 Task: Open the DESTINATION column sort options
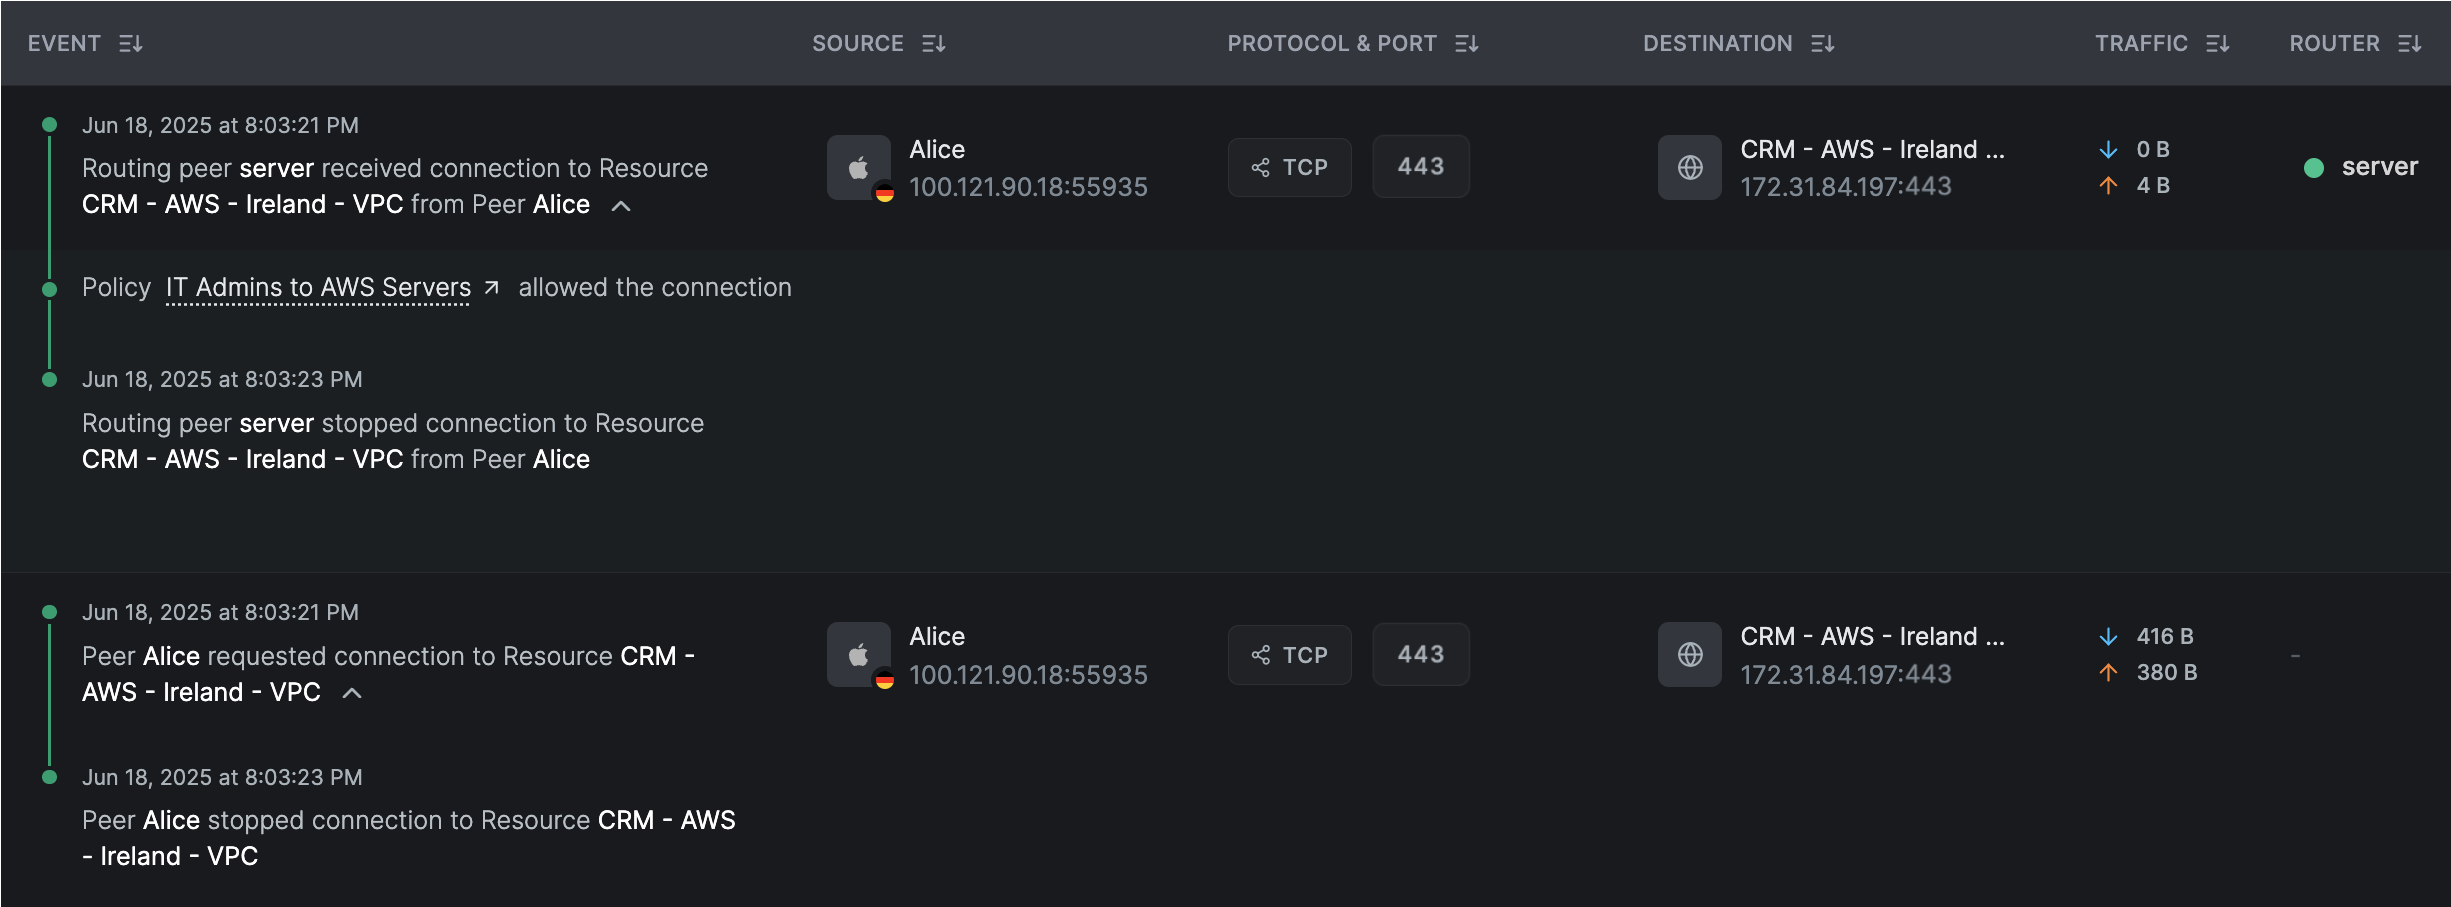pos(1823,43)
